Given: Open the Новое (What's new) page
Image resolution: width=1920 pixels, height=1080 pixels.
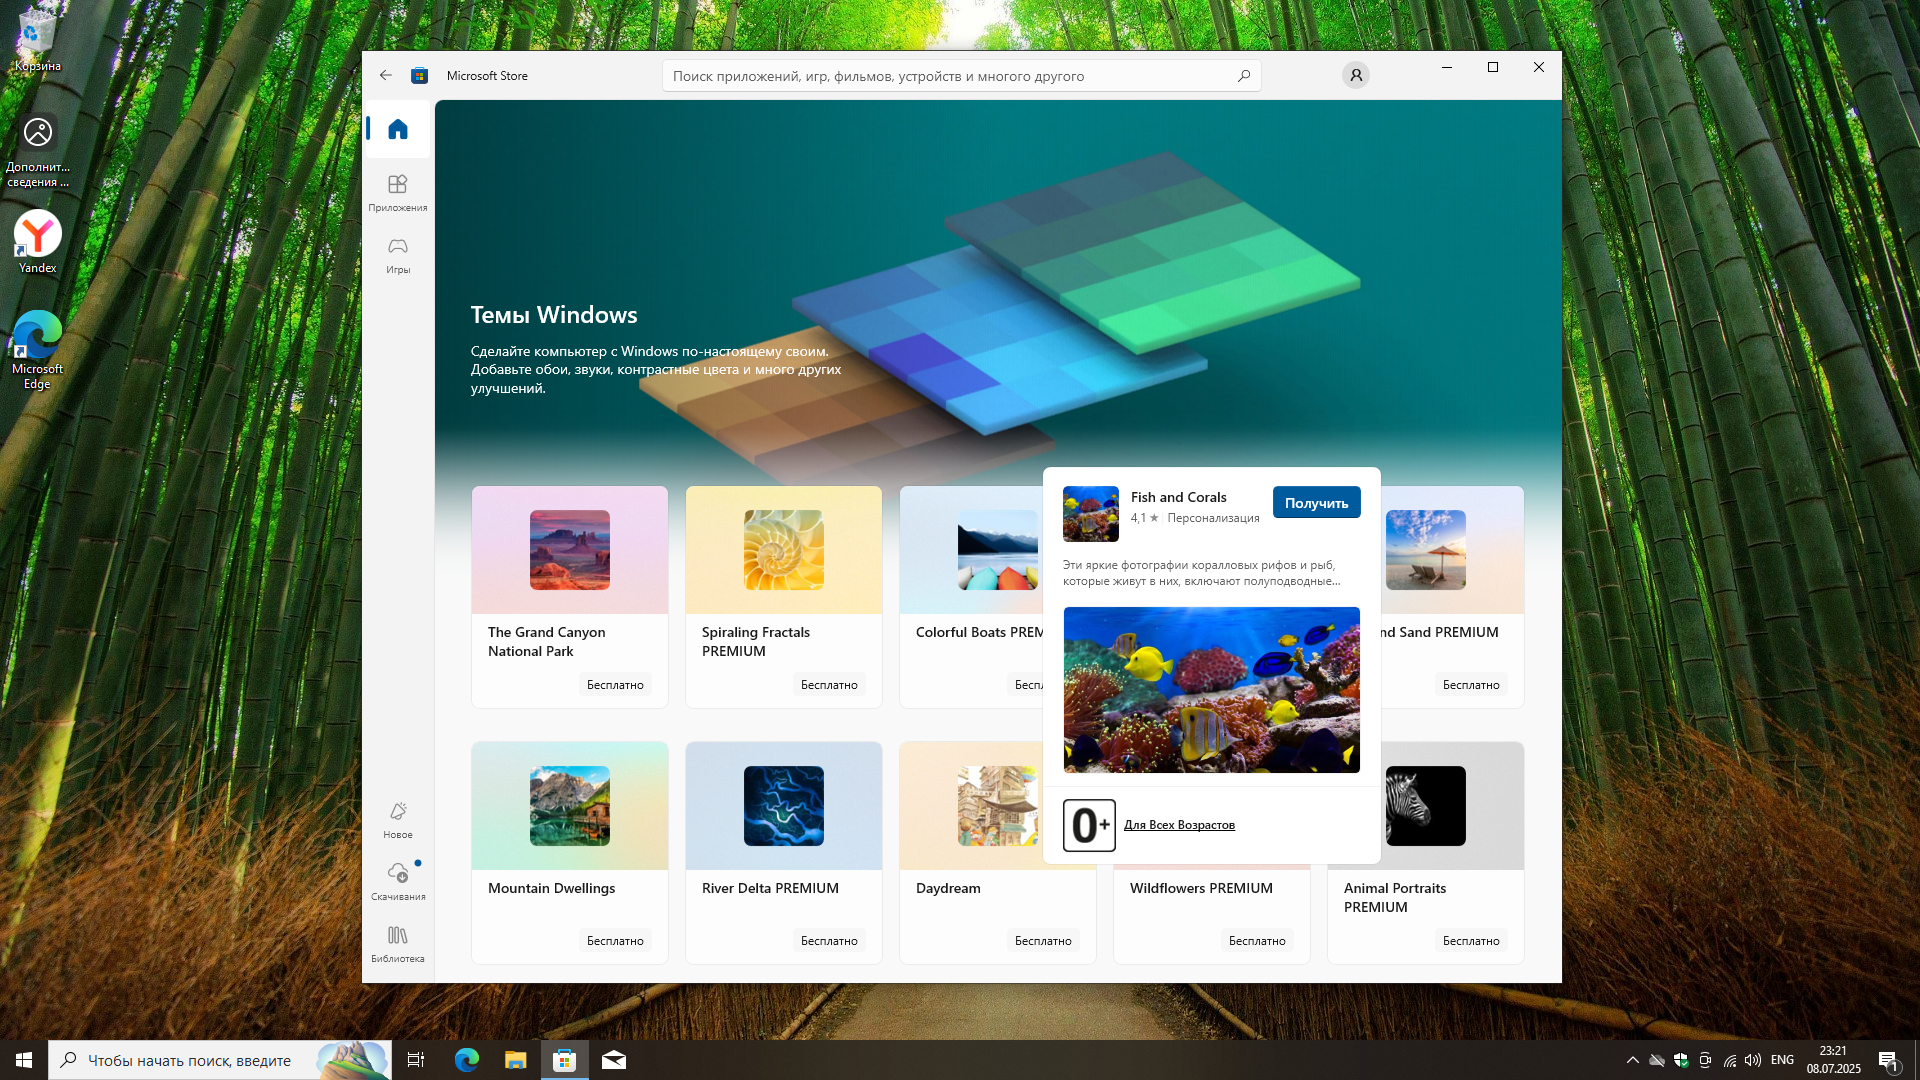Looking at the screenshot, I should pyautogui.click(x=398, y=819).
